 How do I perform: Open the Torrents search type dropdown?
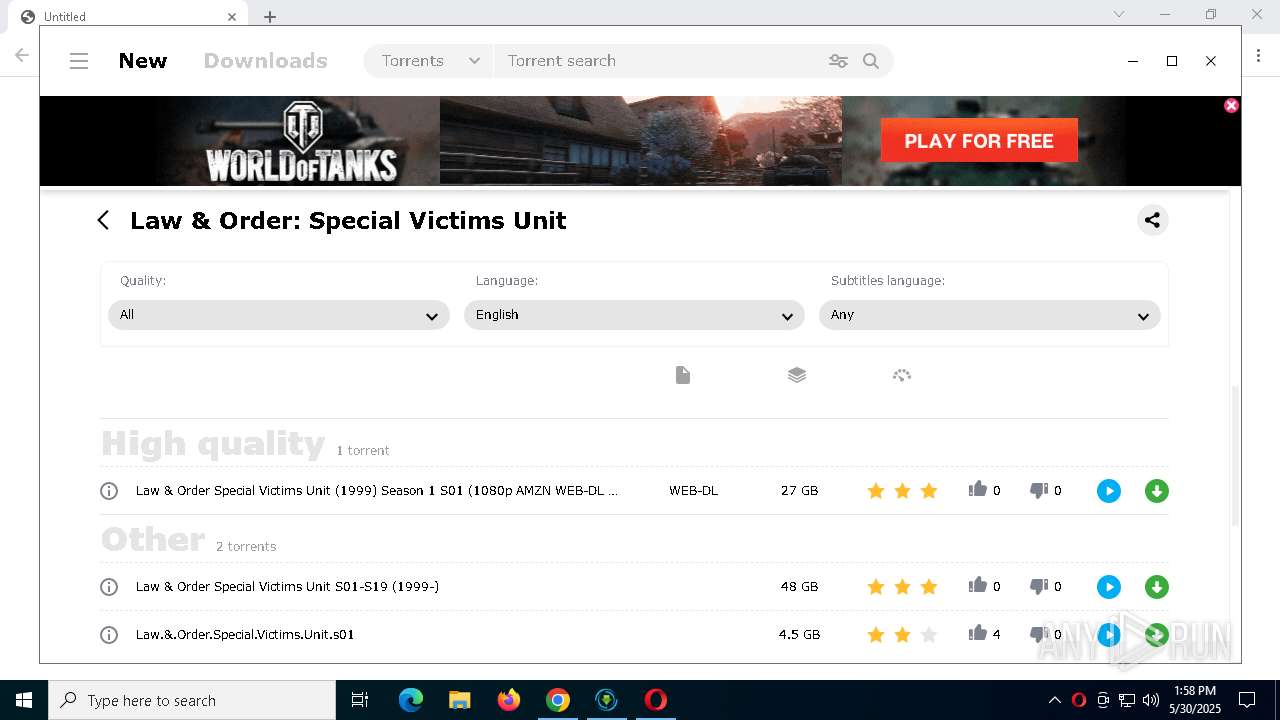429,61
